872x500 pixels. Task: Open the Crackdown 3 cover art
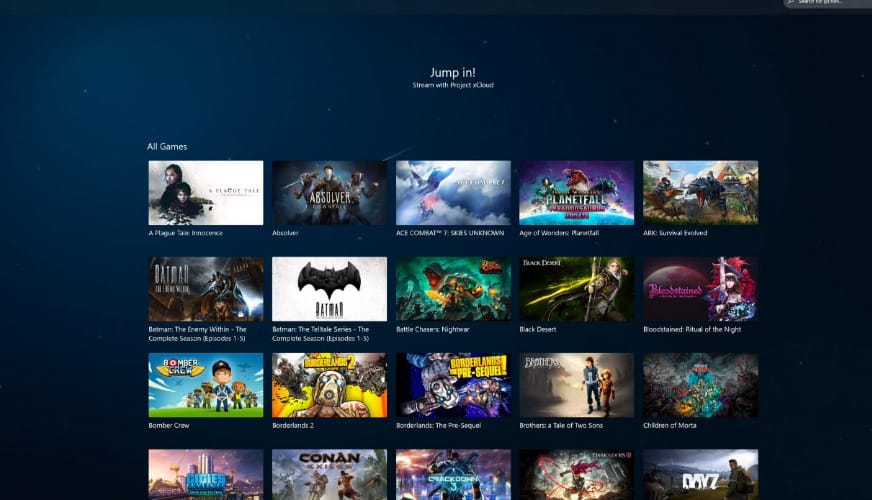(x=453, y=474)
